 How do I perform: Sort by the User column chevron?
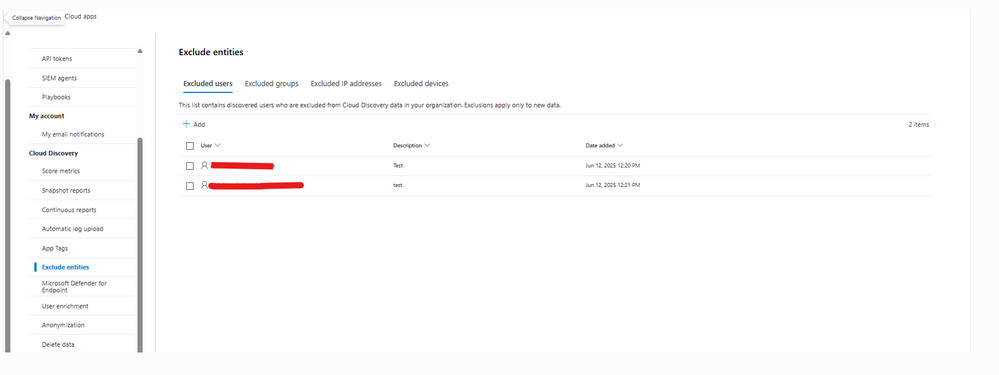(218, 145)
